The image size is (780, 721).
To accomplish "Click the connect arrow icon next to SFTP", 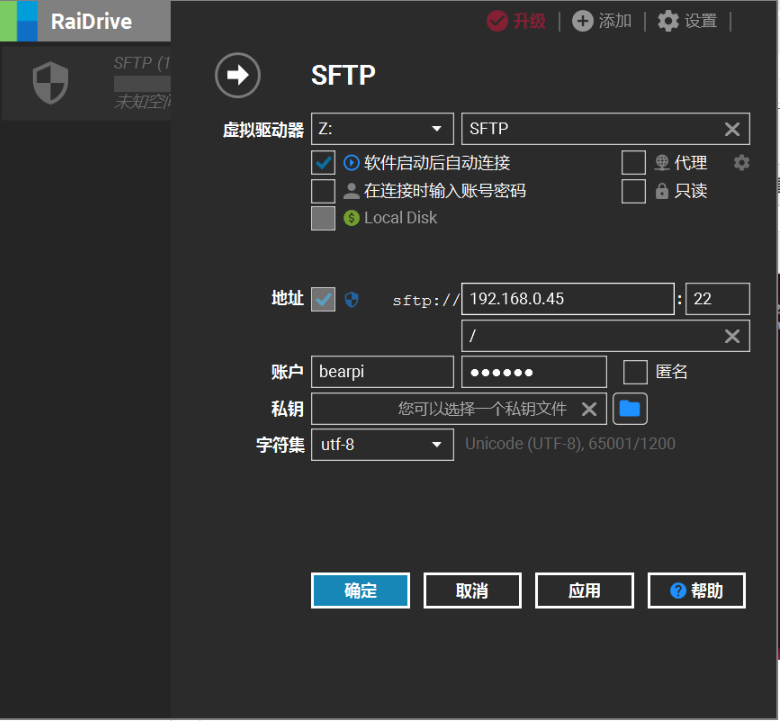I will pyautogui.click(x=238, y=75).
